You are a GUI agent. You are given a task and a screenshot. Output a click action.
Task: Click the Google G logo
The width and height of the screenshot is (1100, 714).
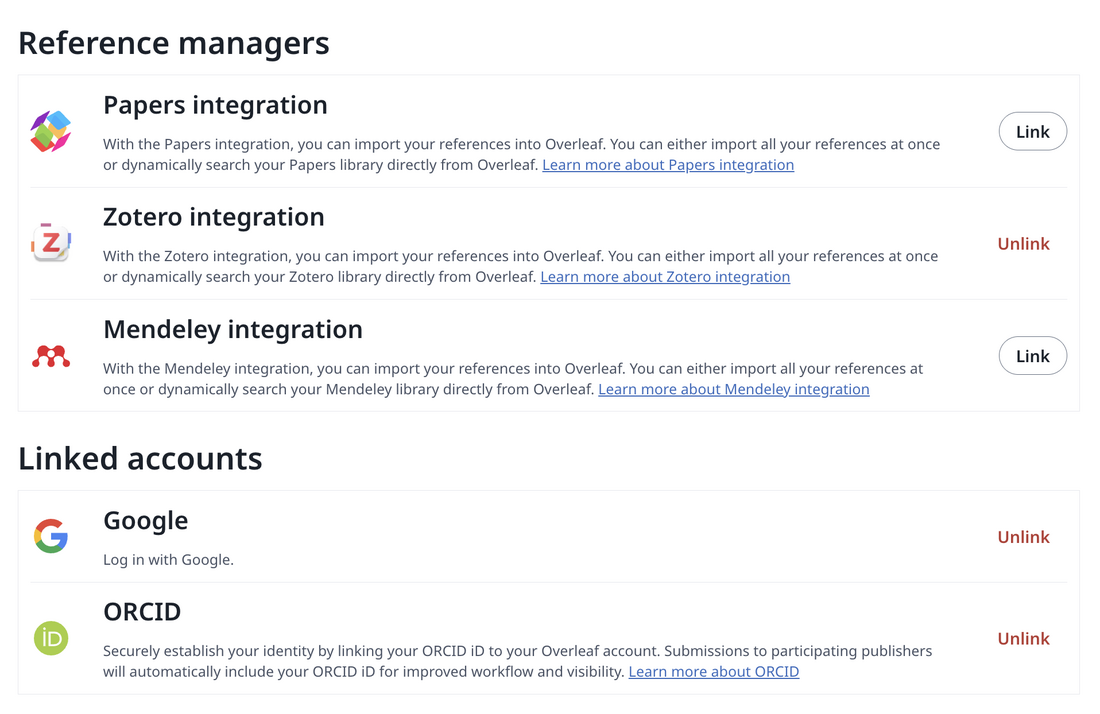coord(51,537)
